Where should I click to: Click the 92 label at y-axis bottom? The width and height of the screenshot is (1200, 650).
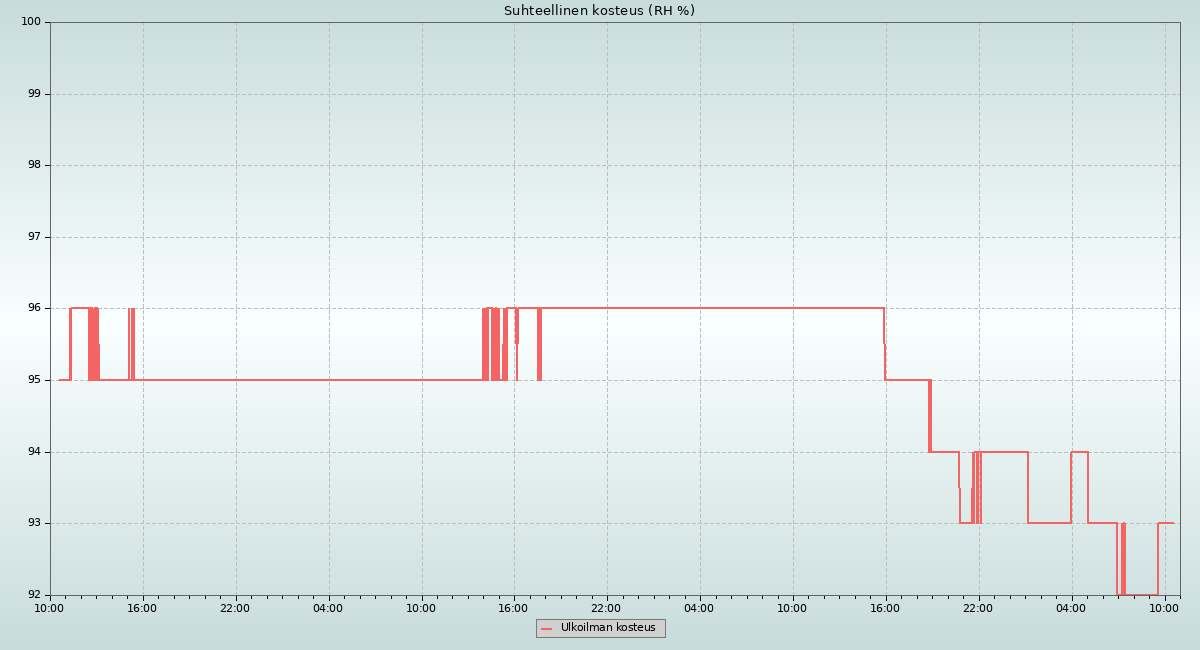34,595
